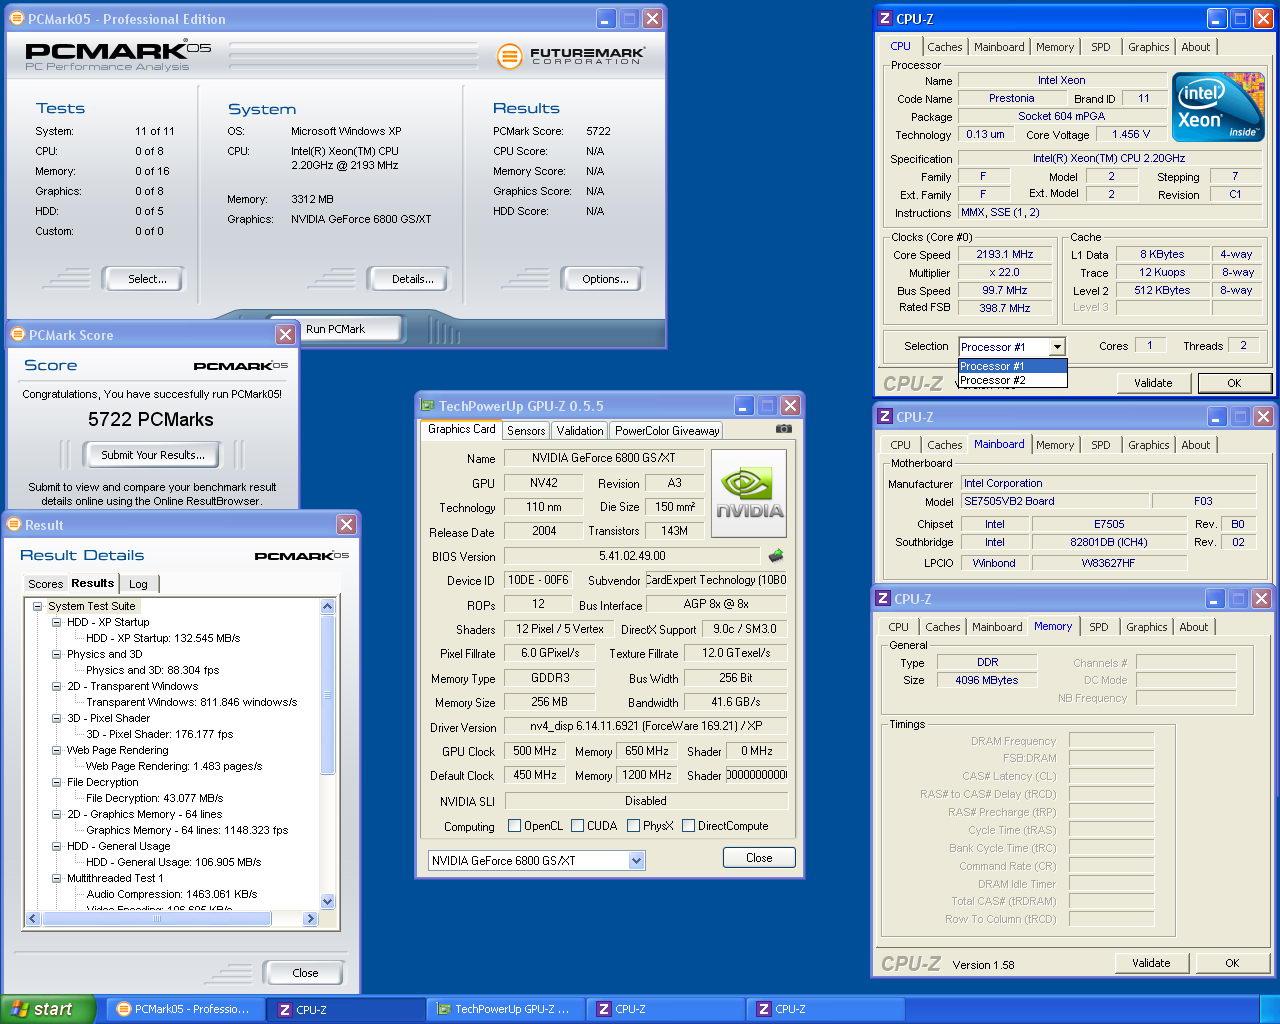Click the vertical scrollbar thumb in Result Details
This screenshot has height=1024, width=1280.
(x=327, y=695)
